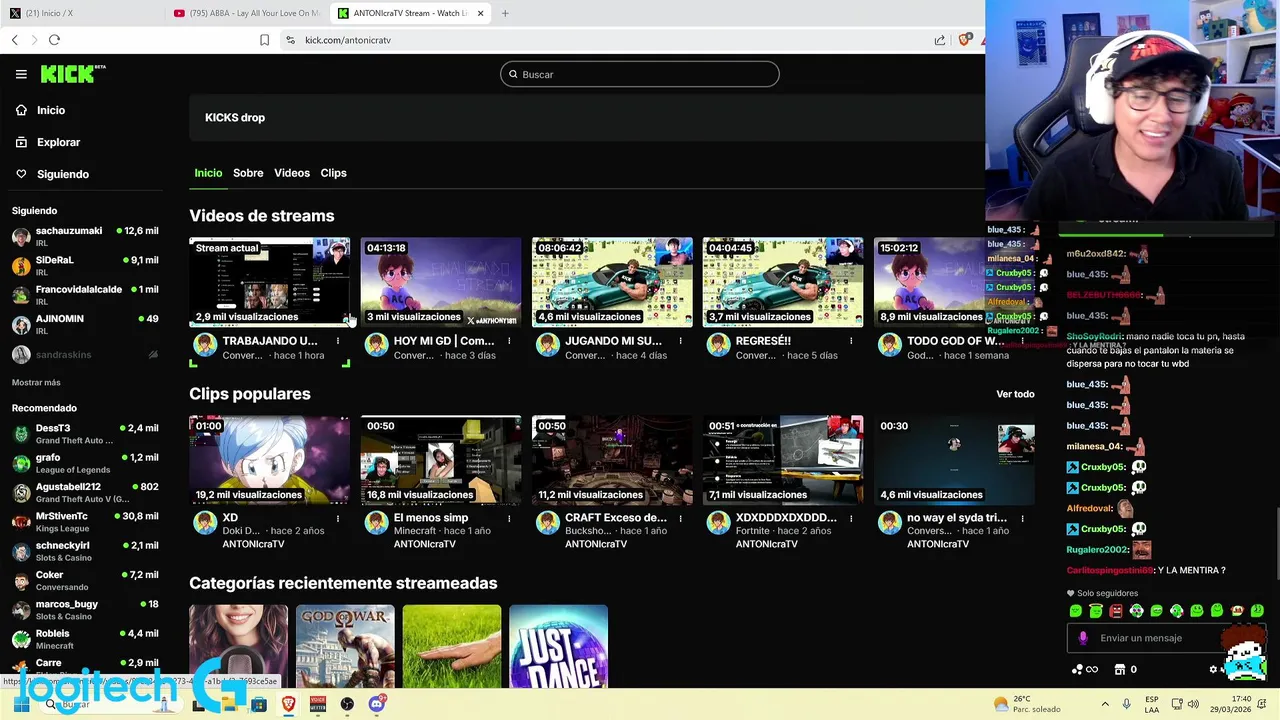Open Explorar in the sidebar
The height and width of the screenshot is (720, 1280).
click(x=58, y=142)
